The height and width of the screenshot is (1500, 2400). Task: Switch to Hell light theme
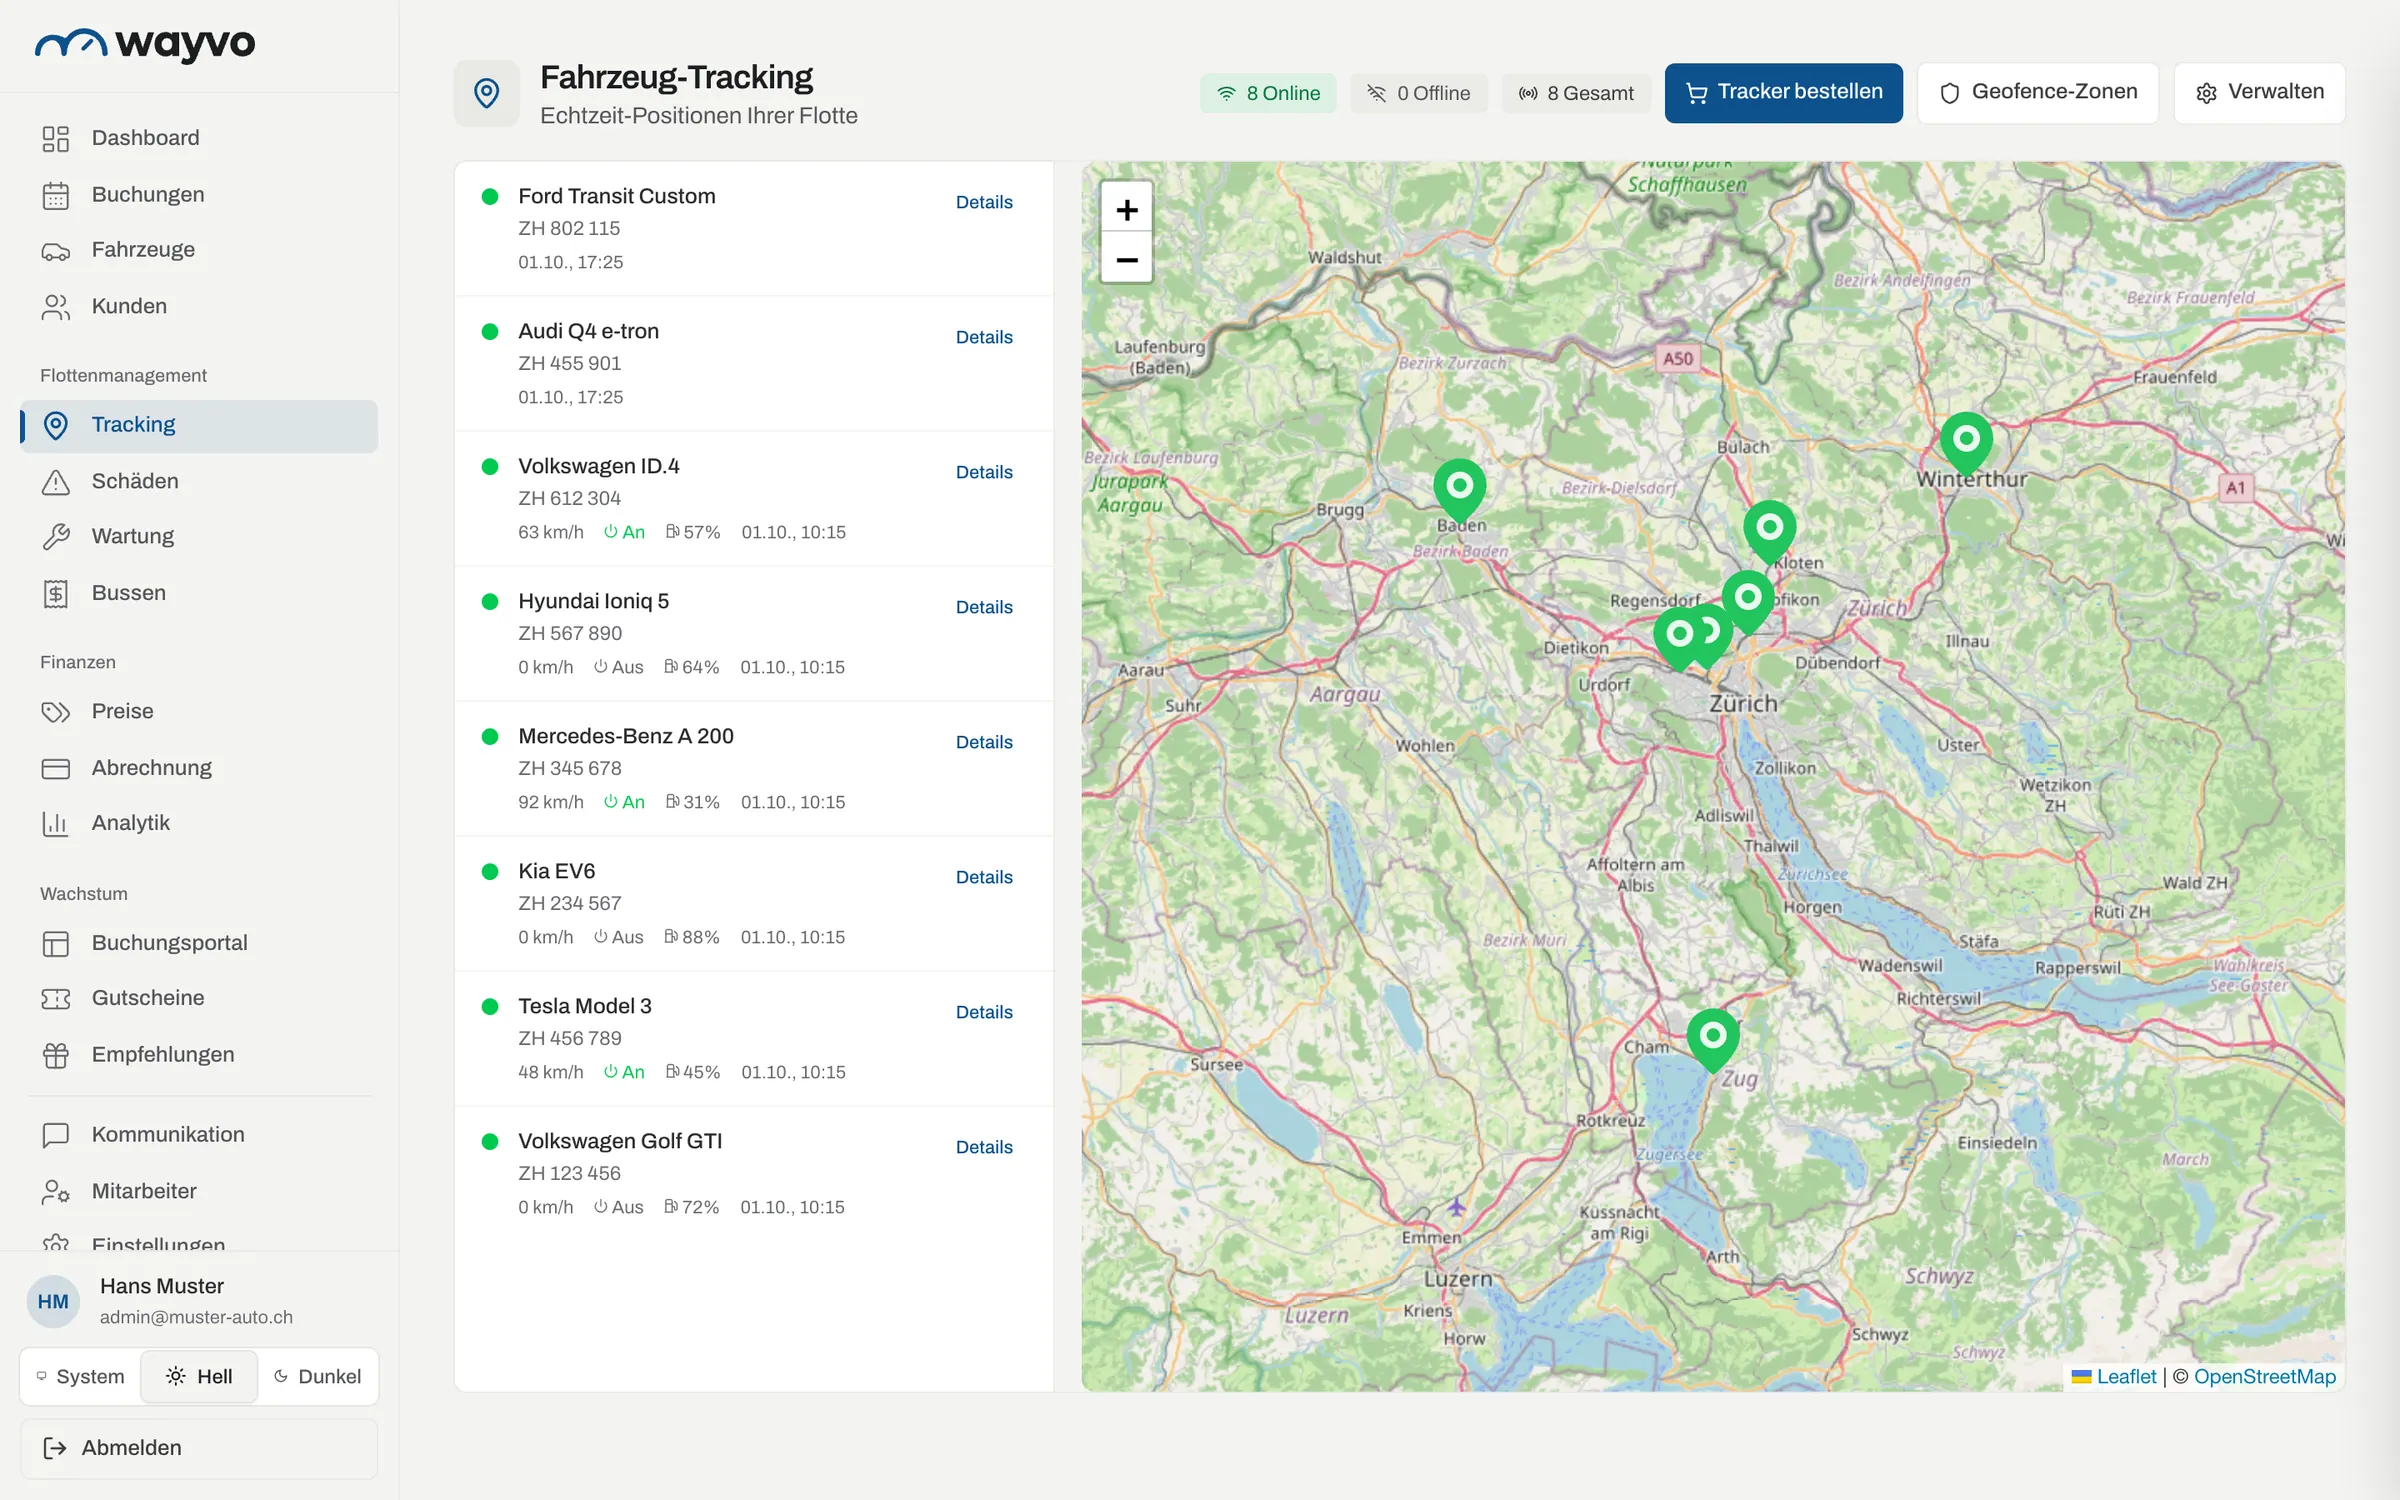pyautogui.click(x=199, y=1377)
